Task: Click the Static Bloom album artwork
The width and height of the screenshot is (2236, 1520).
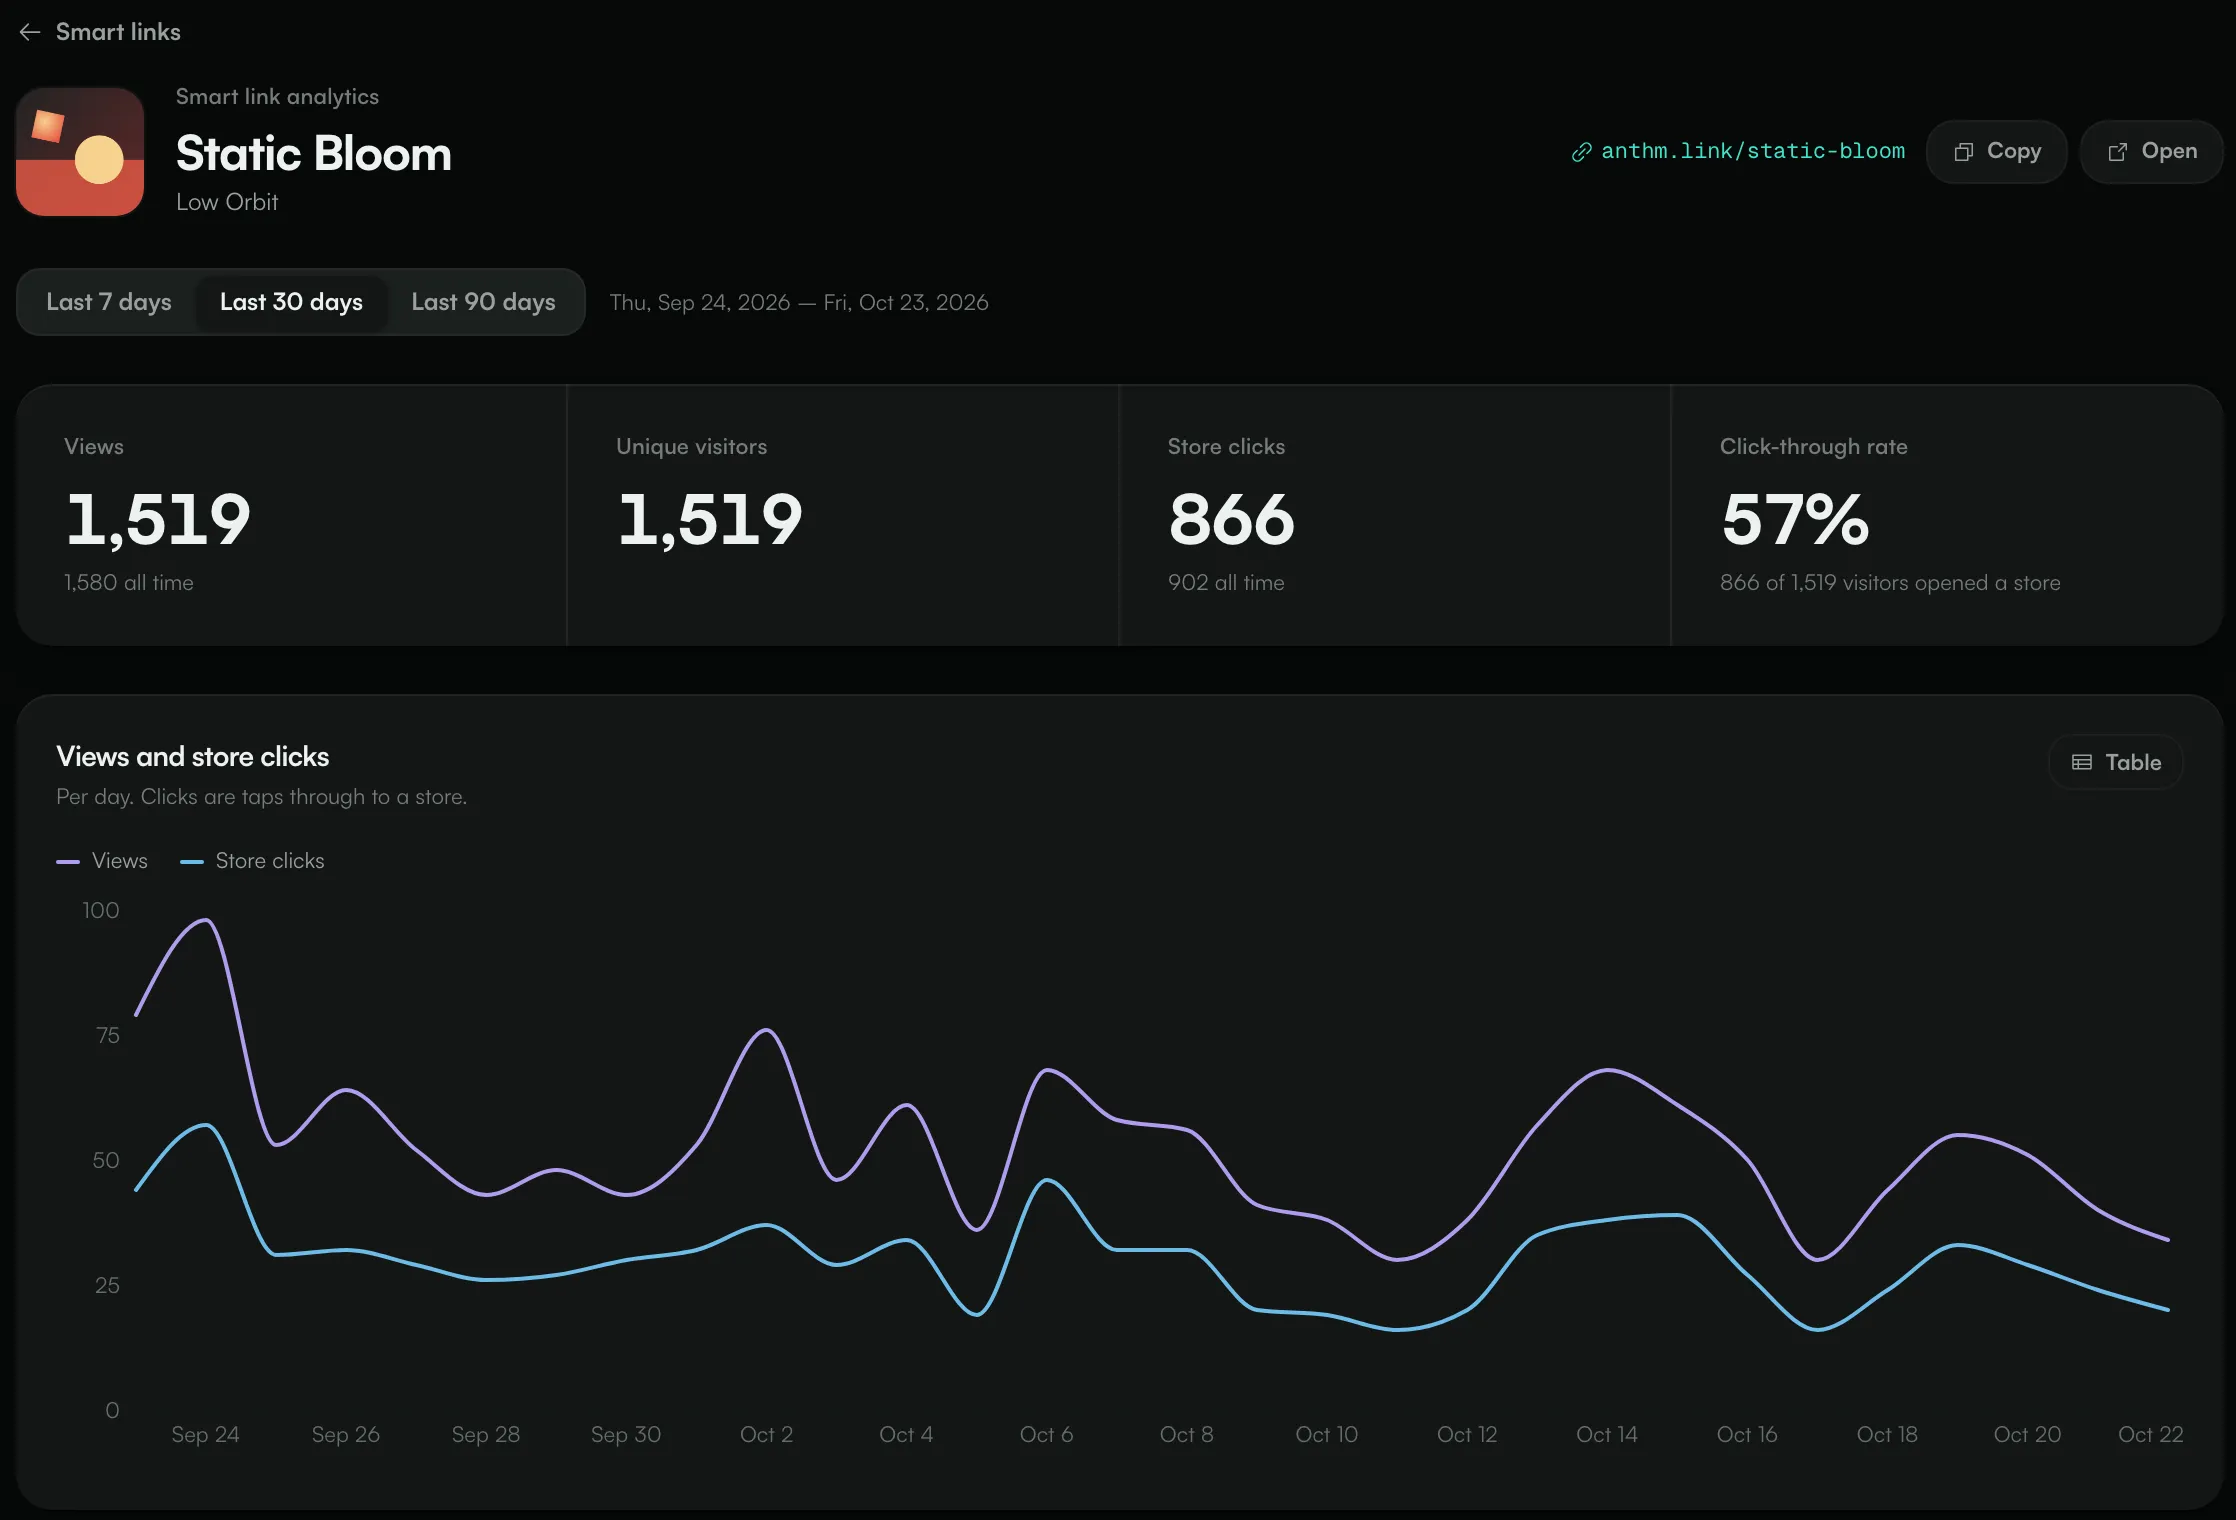Action: (80, 152)
